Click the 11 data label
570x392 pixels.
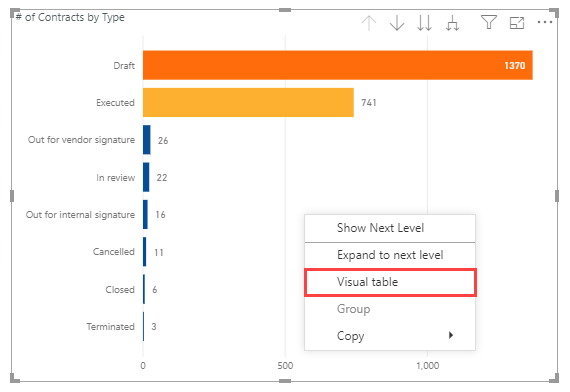coord(159,253)
